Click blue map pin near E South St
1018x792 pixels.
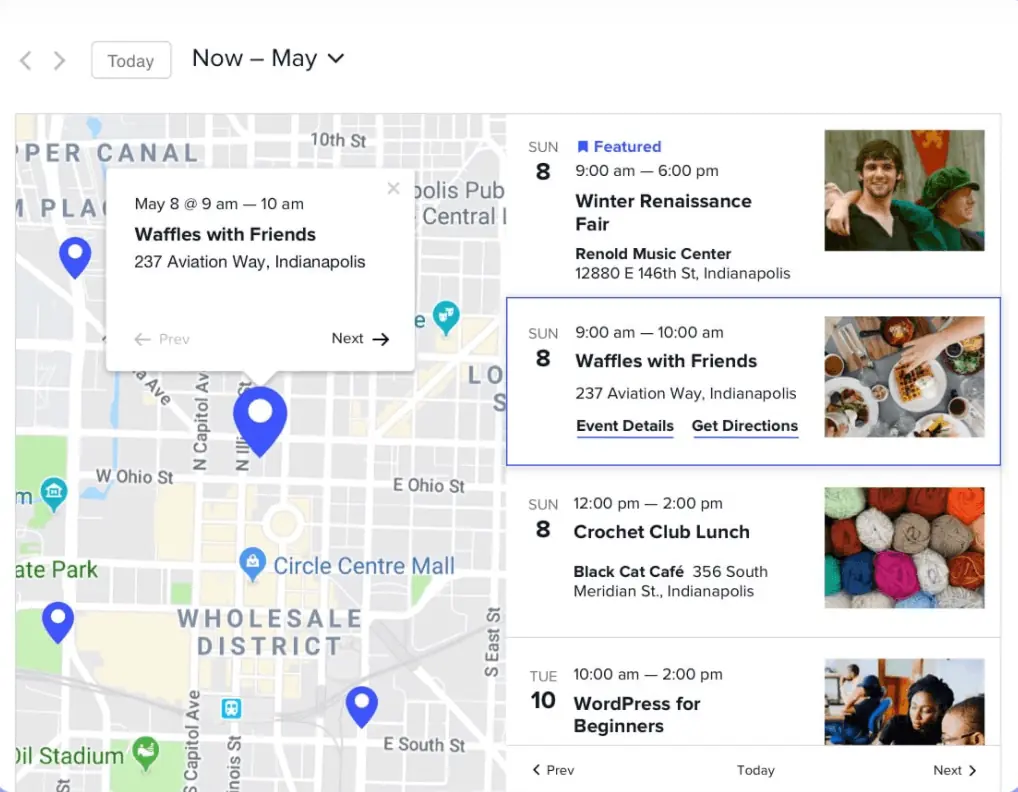pyautogui.click(x=362, y=707)
